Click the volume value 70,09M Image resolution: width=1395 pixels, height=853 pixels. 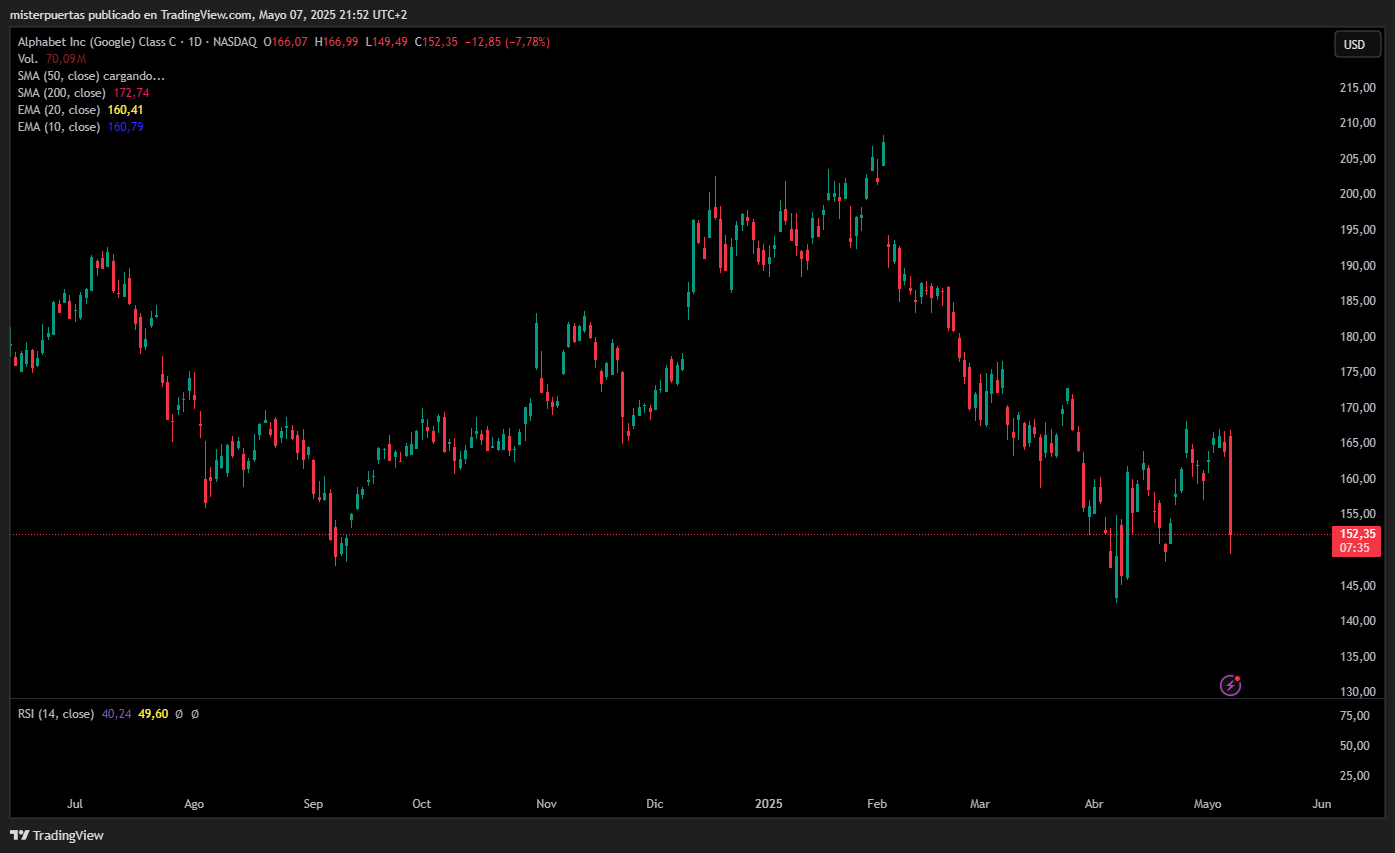[67, 59]
